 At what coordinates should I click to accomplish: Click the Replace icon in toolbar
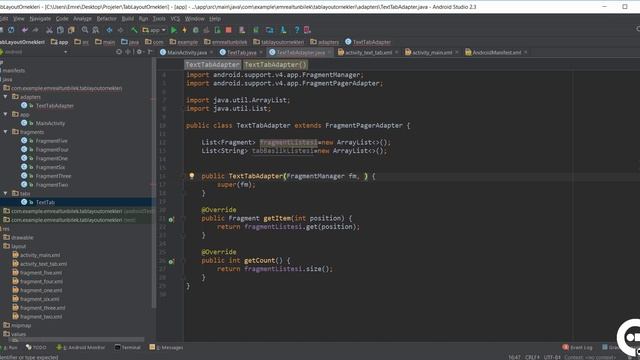coord(96,30)
